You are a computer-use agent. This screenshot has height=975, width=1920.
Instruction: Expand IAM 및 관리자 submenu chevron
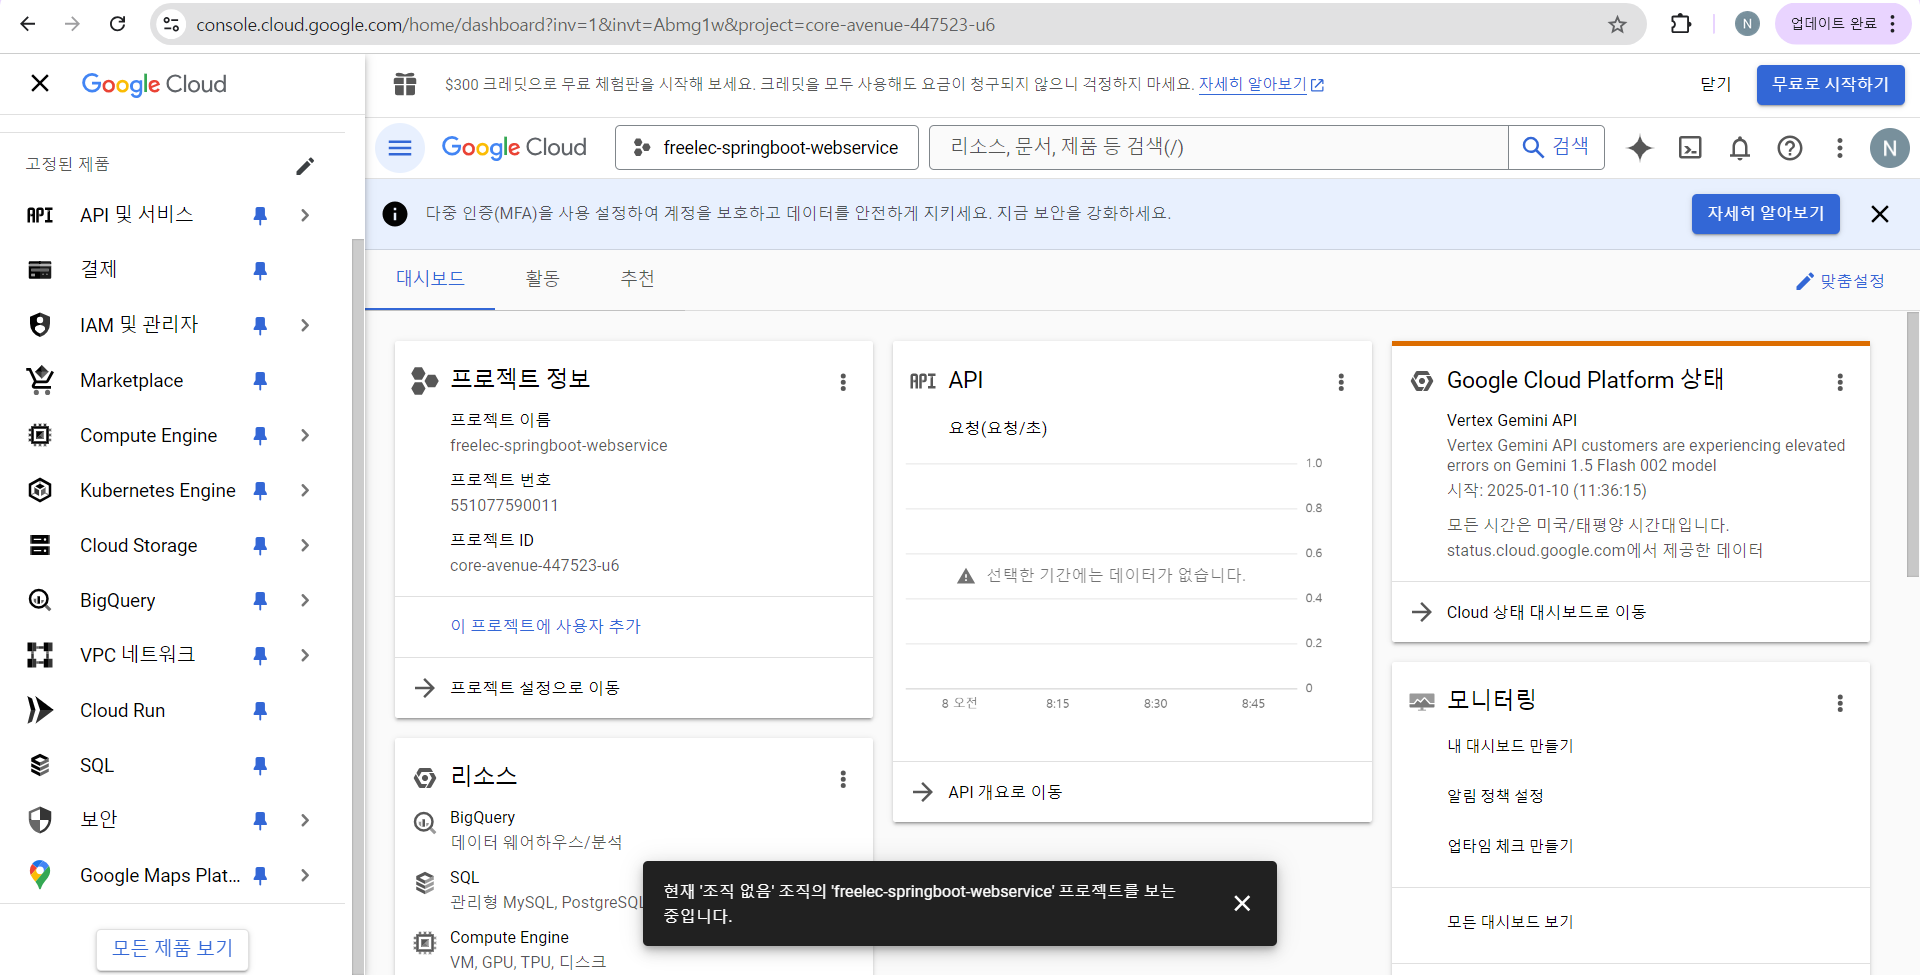(305, 325)
